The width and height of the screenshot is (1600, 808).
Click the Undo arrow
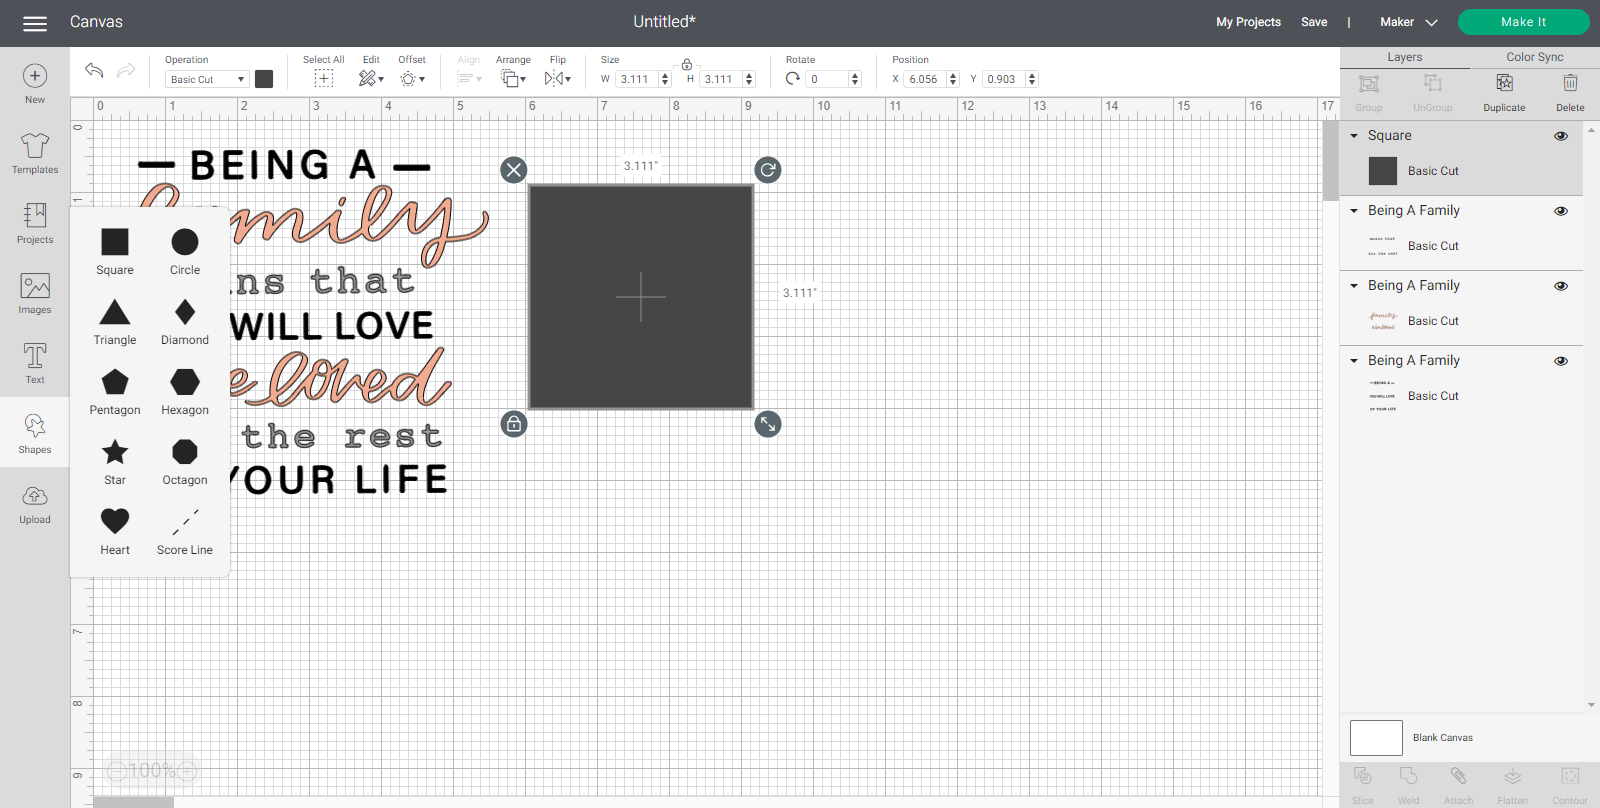pos(94,70)
